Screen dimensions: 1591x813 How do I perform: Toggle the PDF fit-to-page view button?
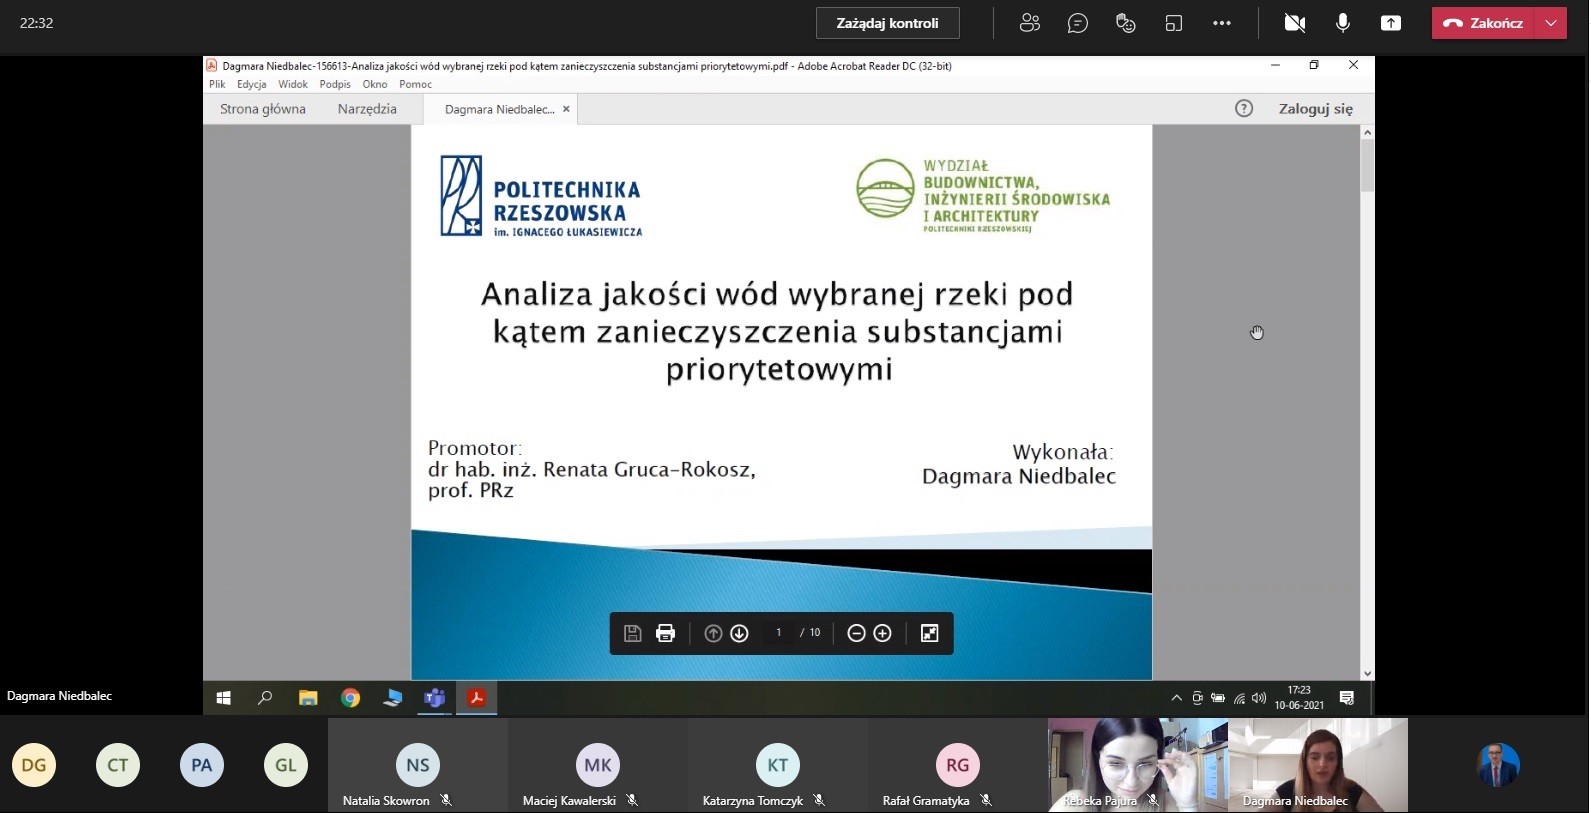[x=929, y=633]
